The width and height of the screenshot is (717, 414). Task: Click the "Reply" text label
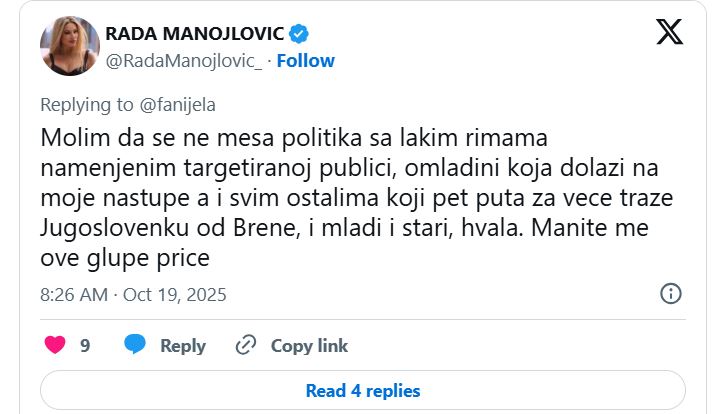pos(183,345)
